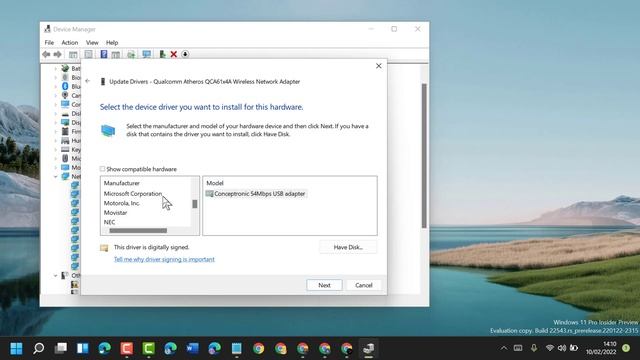The image size is (640, 360).
Task: Open taskbar Search magnifier
Action: [39, 348]
